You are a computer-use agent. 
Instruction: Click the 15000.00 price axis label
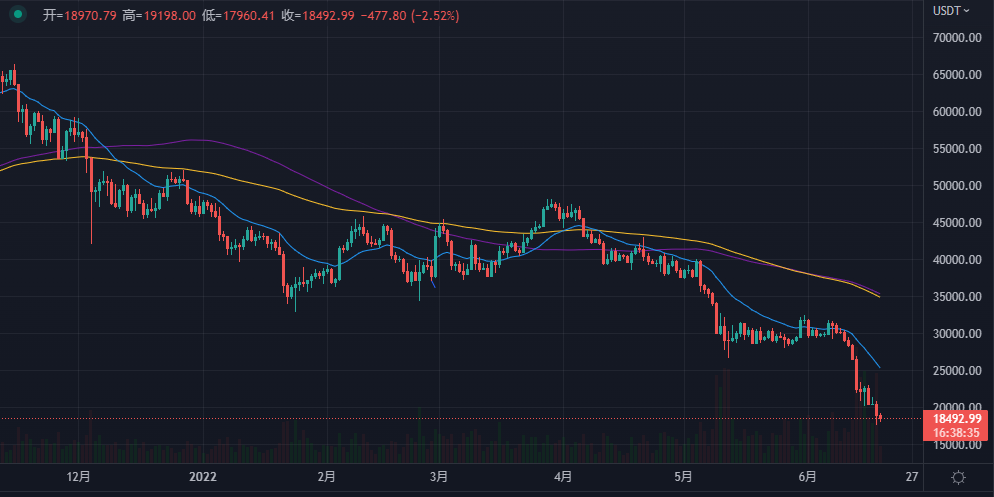click(957, 445)
